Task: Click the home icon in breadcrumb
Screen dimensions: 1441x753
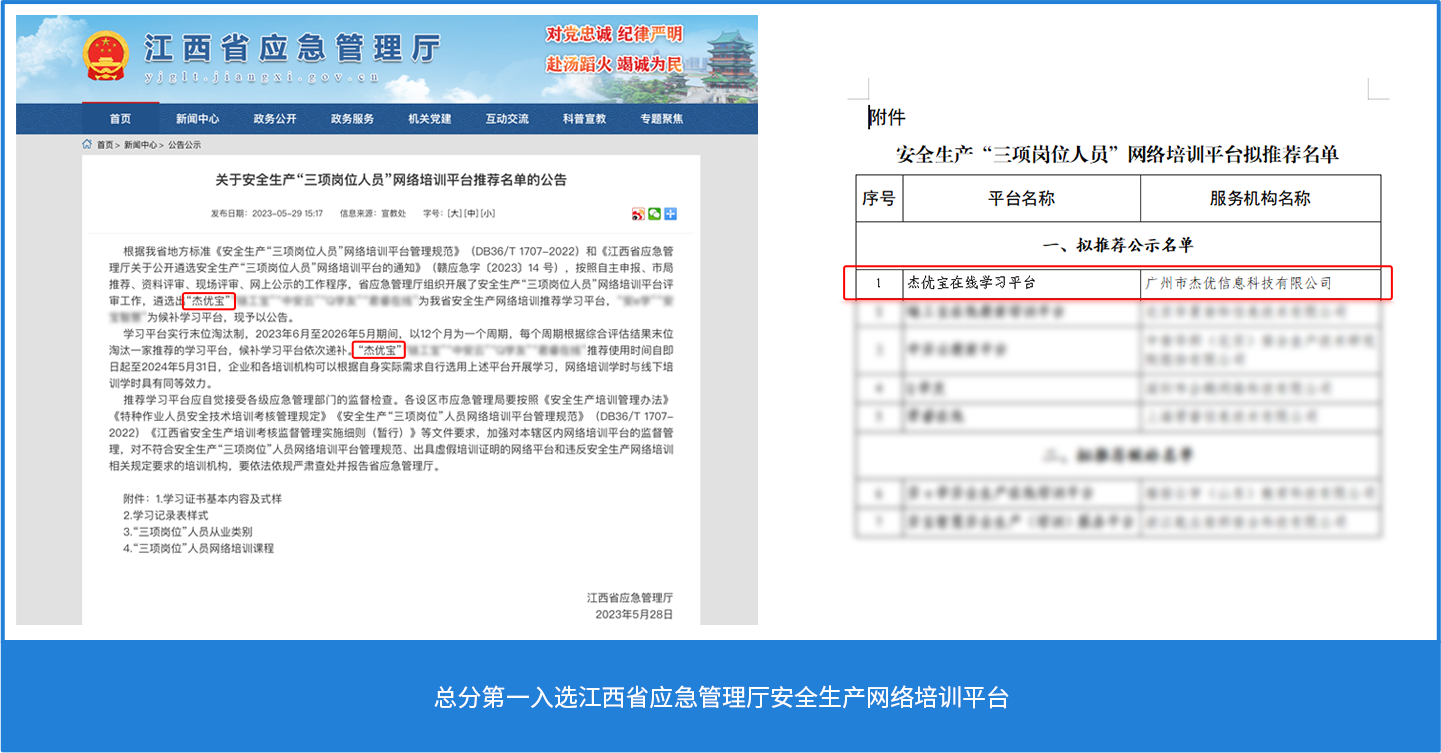Action: 87,144
